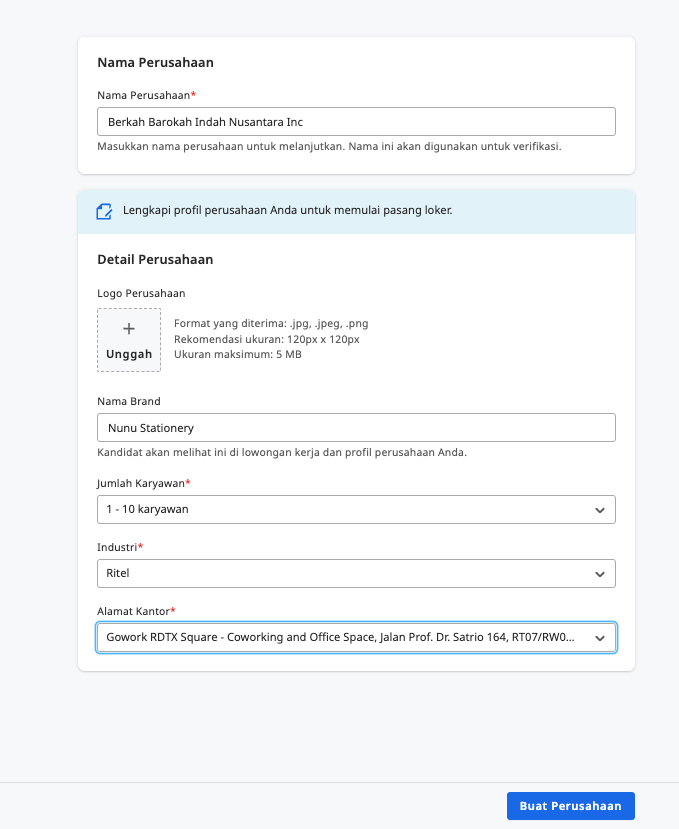Open the Alamat Kantor dropdown
The width and height of the screenshot is (679, 829).
(356, 638)
